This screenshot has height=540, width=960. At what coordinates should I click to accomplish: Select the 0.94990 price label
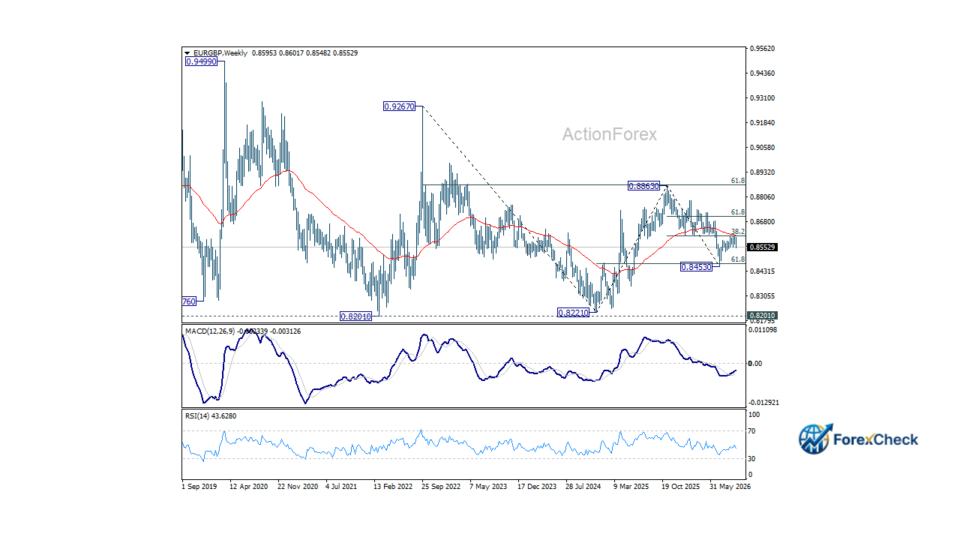click(x=201, y=62)
